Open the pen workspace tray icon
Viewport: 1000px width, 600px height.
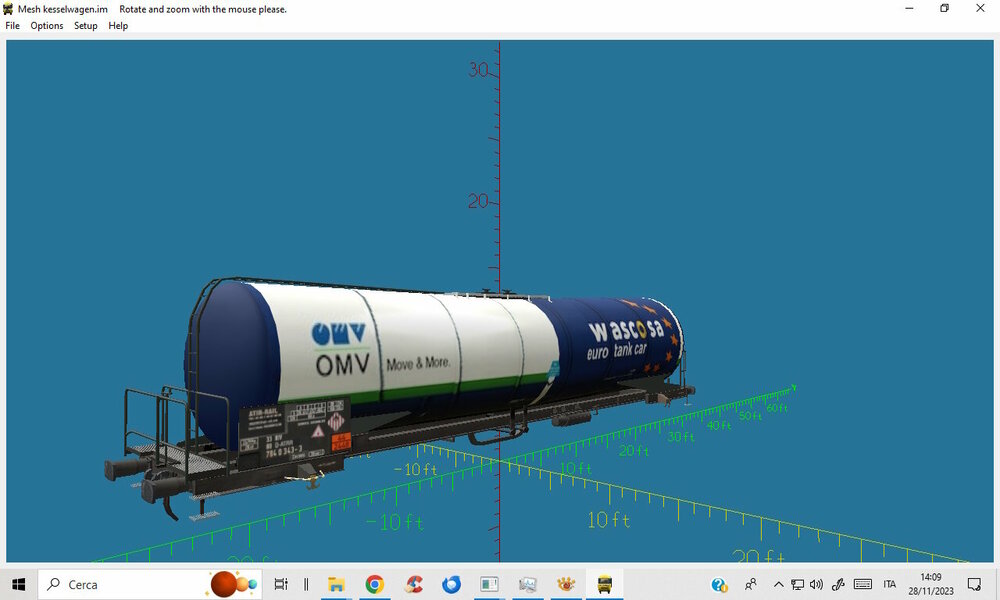(838, 584)
